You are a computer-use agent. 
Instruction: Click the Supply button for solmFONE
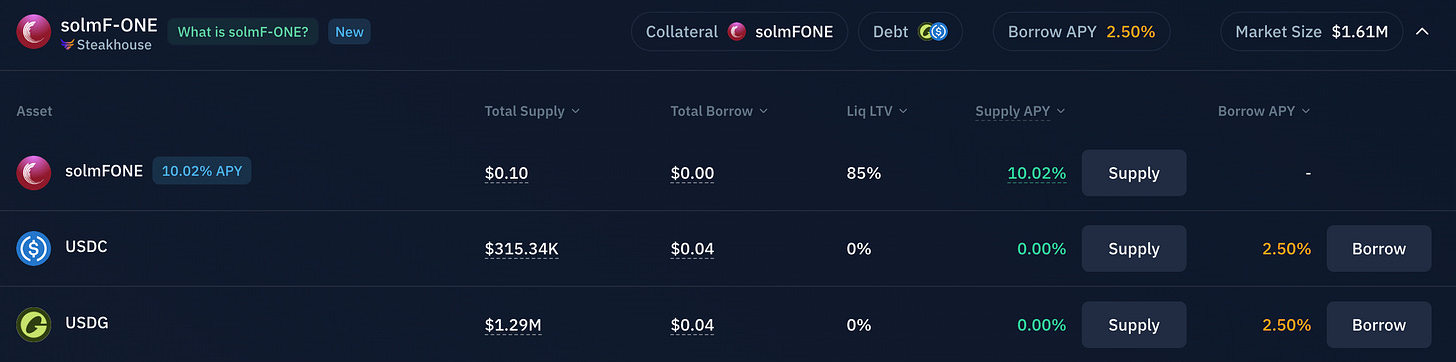click(1134, 173)
